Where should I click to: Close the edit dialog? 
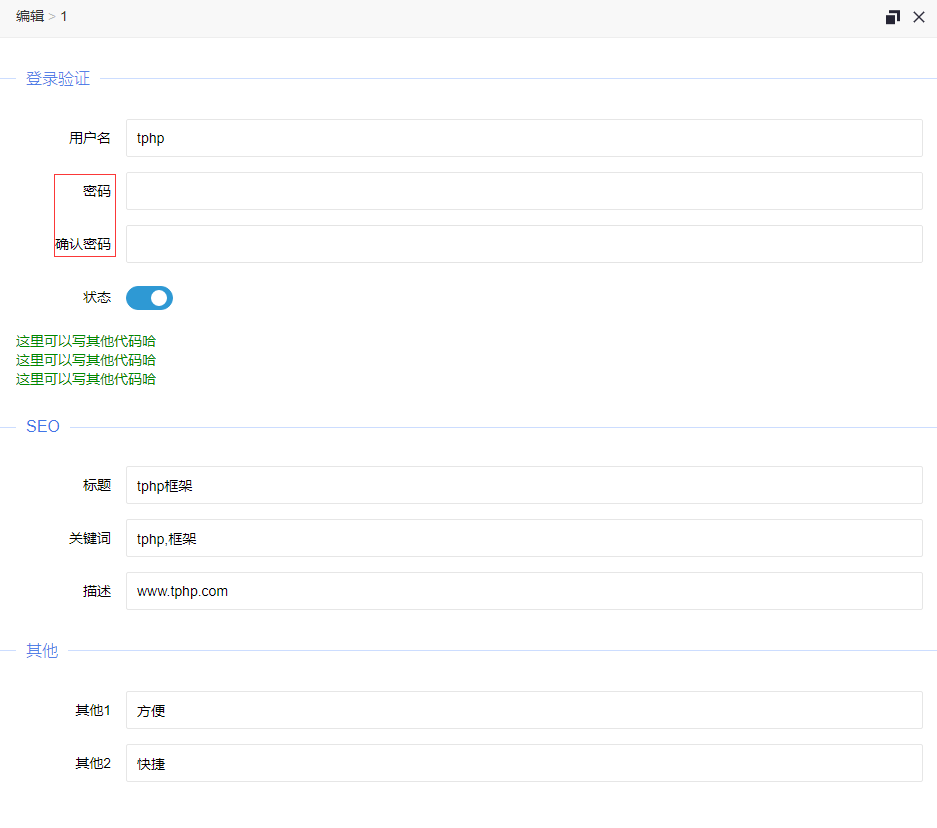tap(919, 17)
